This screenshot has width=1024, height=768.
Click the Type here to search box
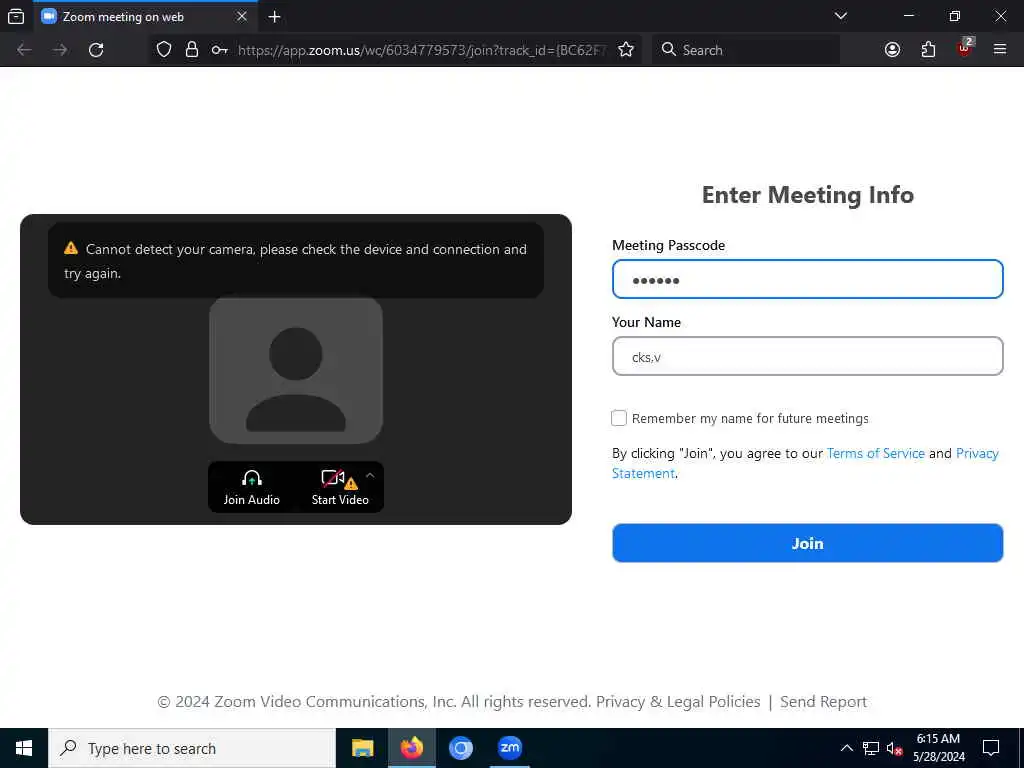(x=192, y=748)
